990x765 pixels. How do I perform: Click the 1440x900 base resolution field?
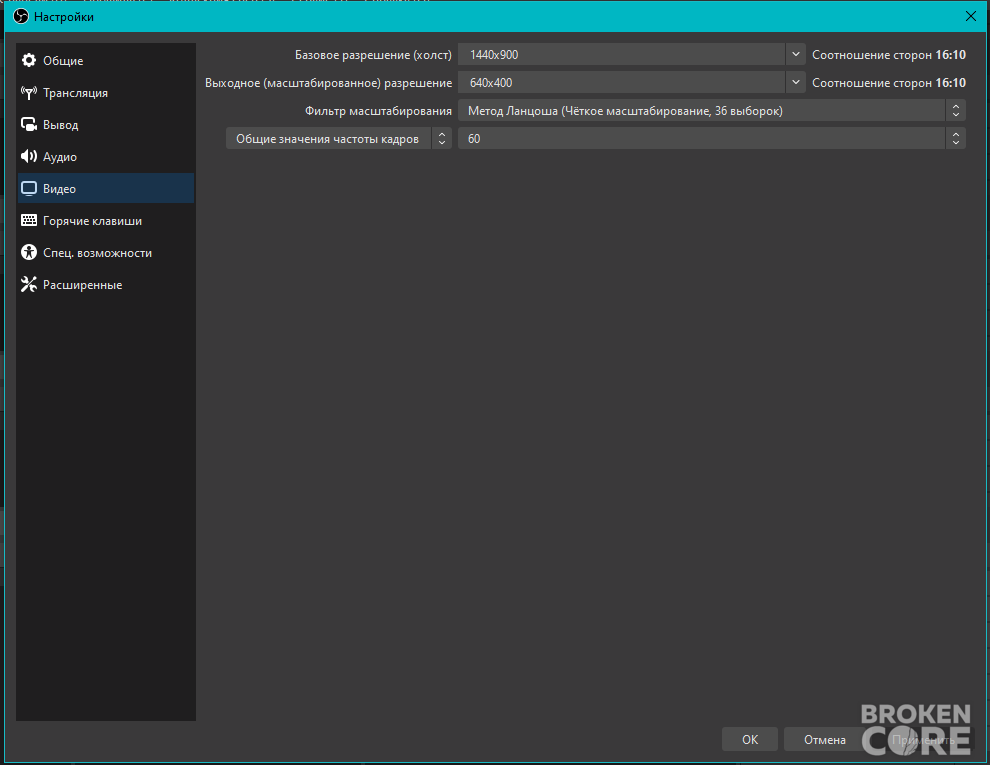pos(622,54)
